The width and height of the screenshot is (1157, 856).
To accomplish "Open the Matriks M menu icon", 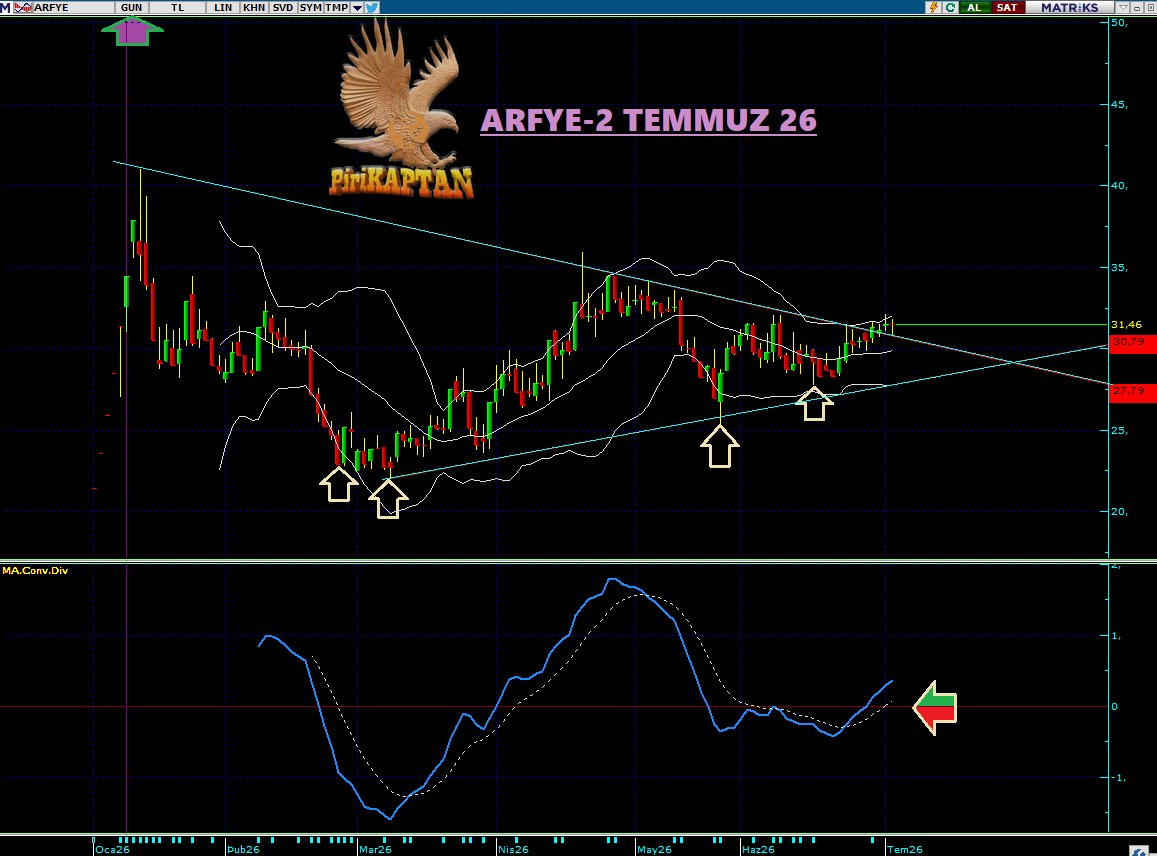I will (x=5, y=7).
